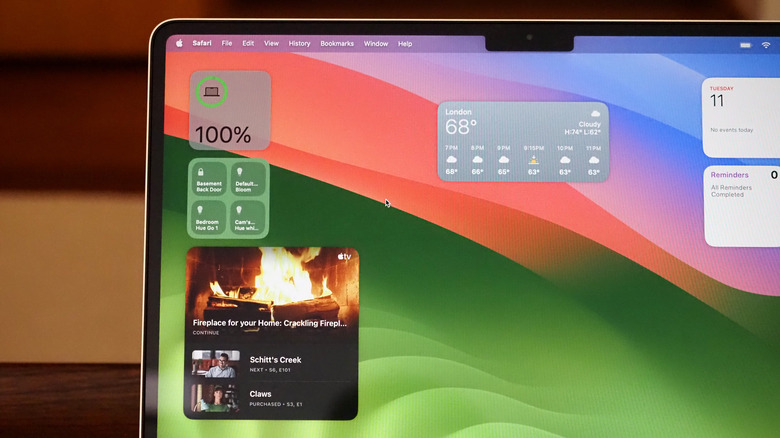Click the 9:15PM sunset icon

point(533,160)
